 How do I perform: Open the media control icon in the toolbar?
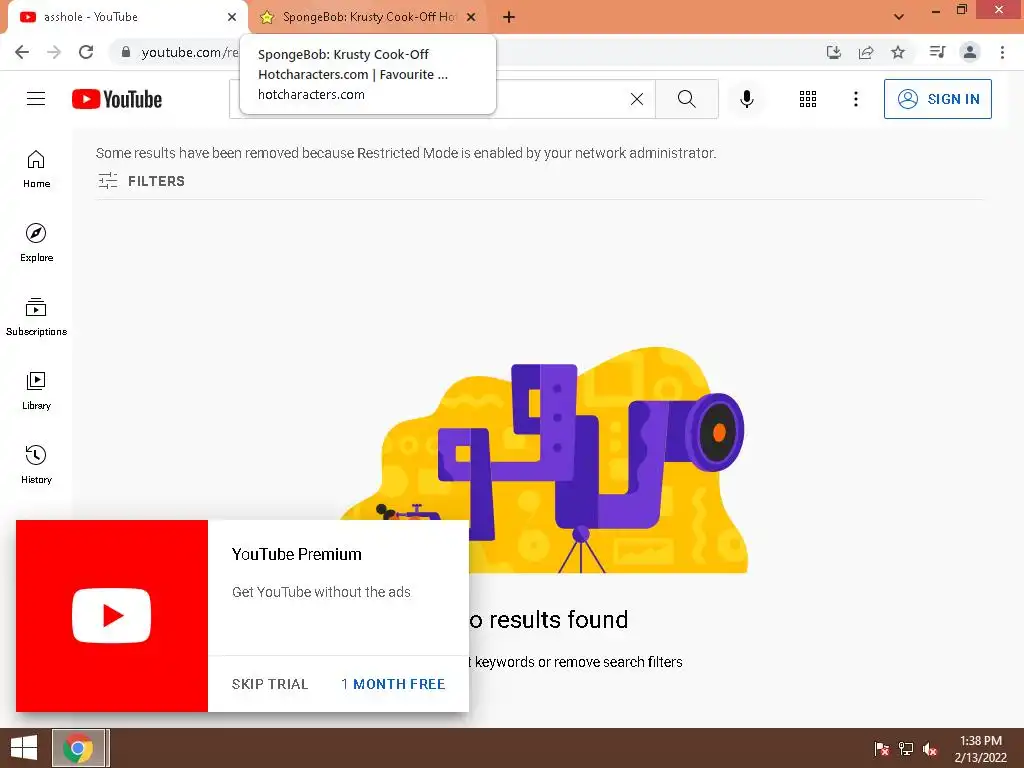coord(937,52)
